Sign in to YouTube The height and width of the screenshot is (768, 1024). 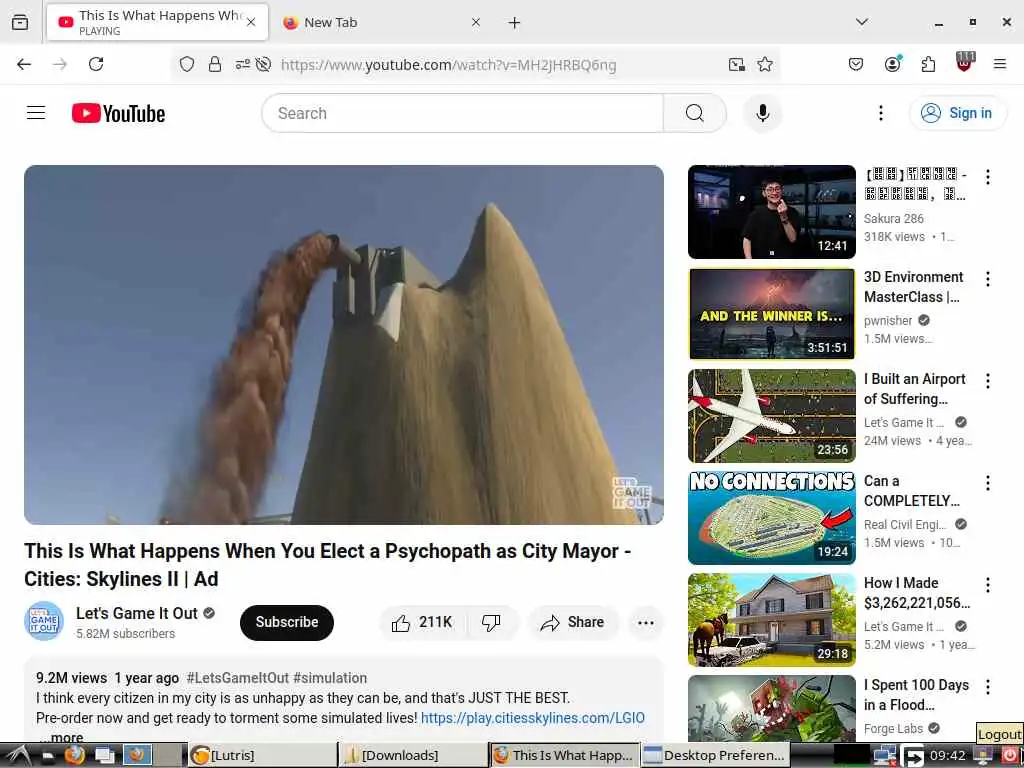[957, 113]
